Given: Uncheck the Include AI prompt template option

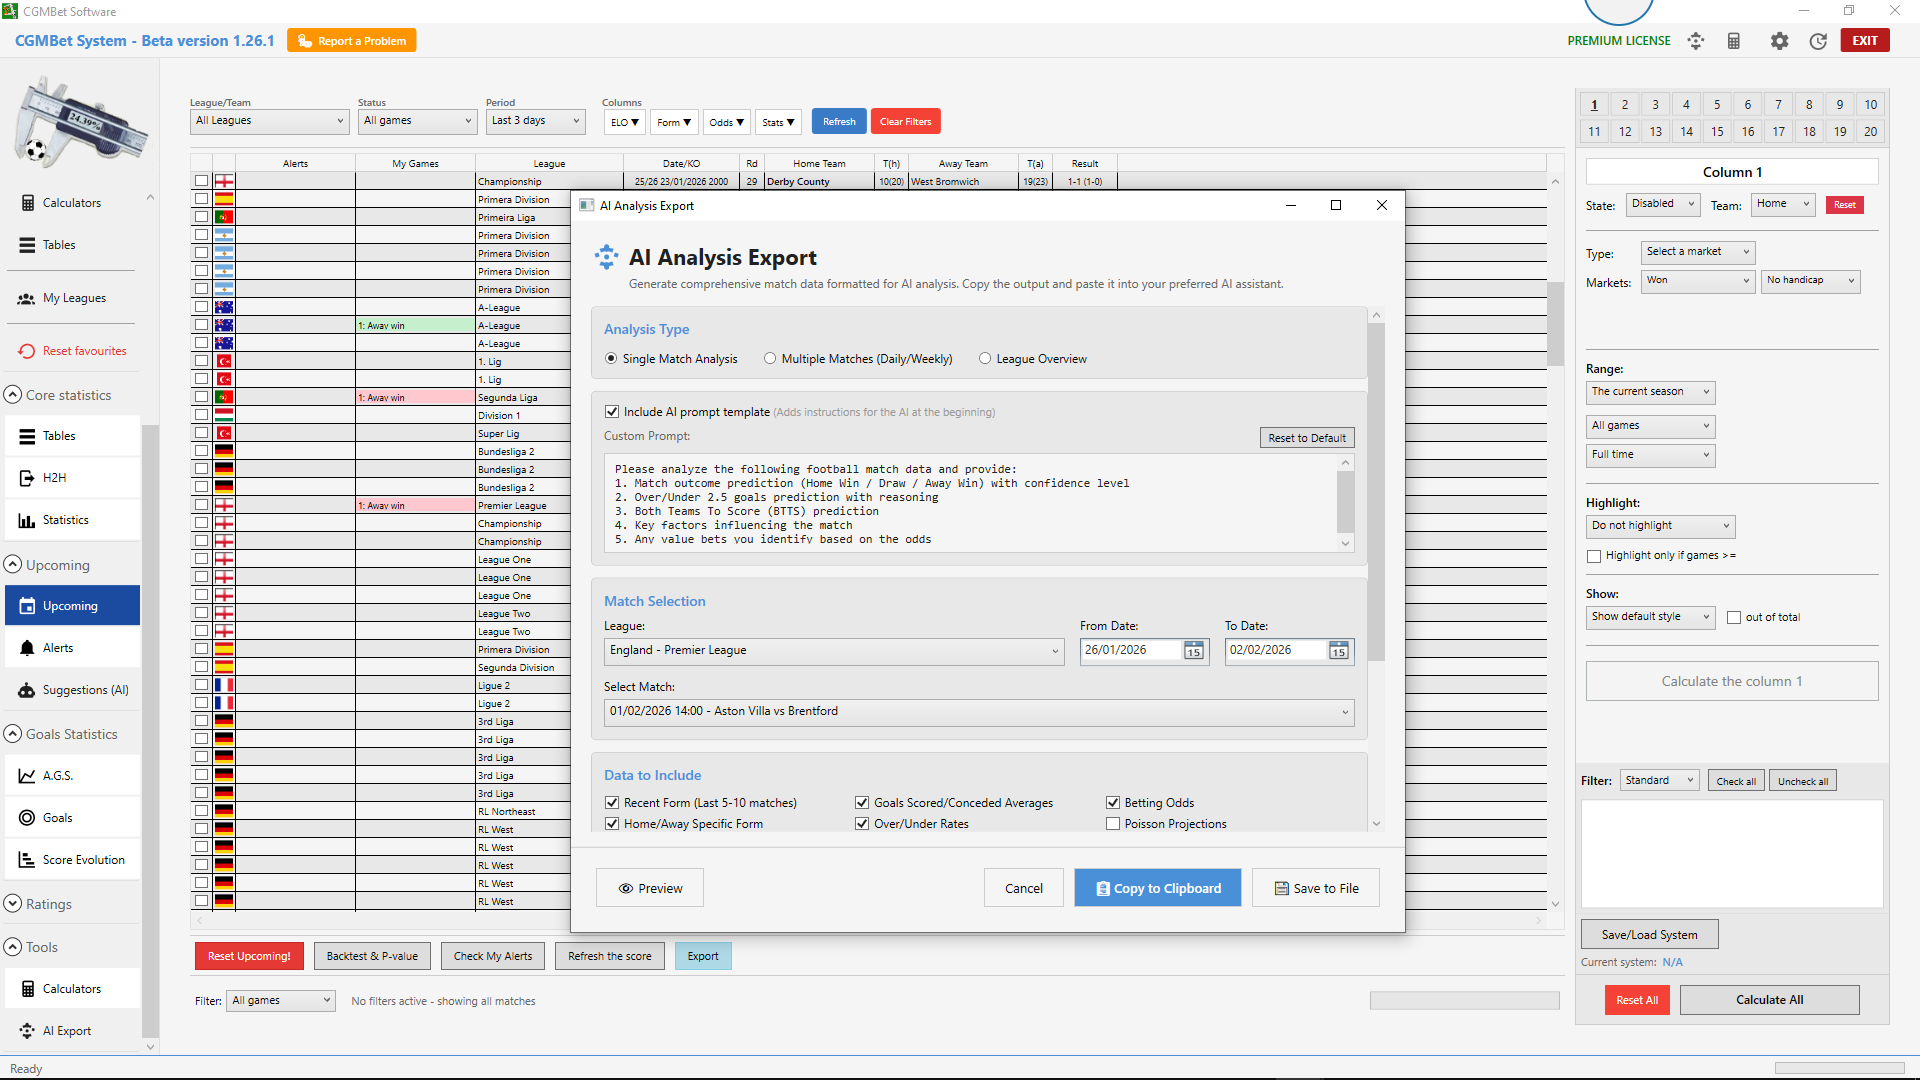Looking at the screenshot, I should pyautogui.click(x=612, y=411).
